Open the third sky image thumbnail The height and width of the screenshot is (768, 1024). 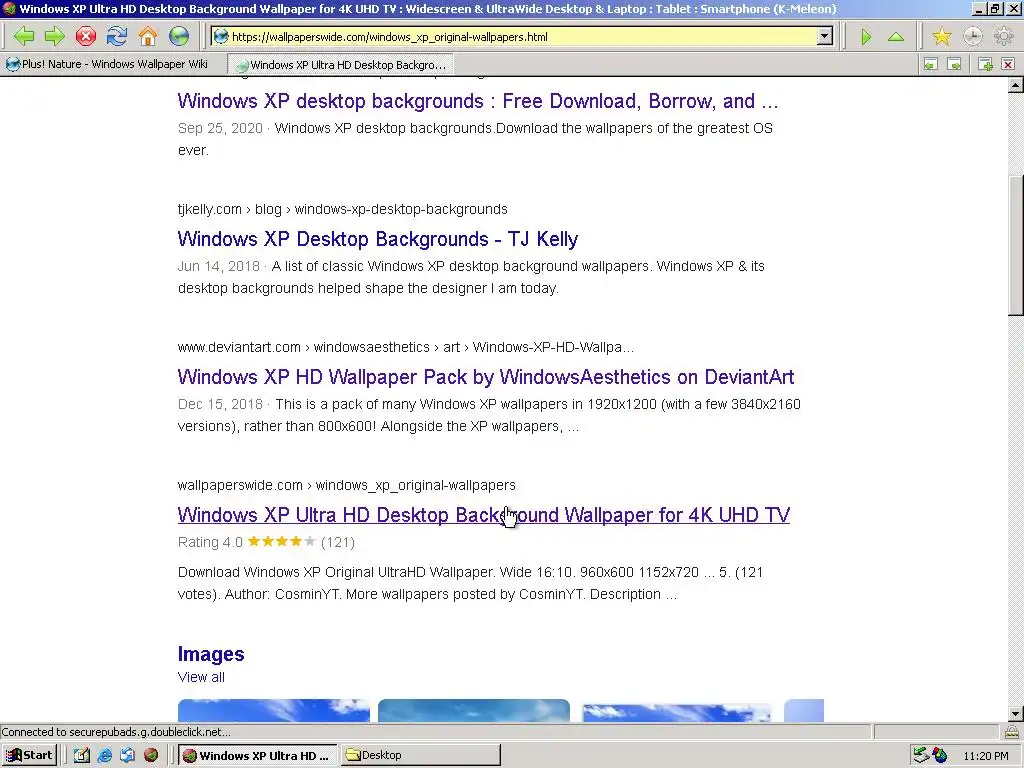click(x=676, y=712)
